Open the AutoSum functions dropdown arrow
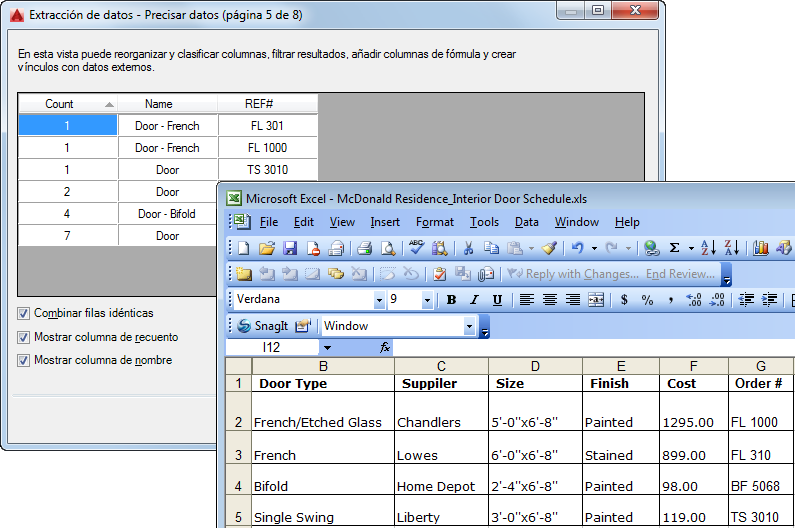Viewport: 797px width, 529px height. pyautogui.click(x=691, y=248)
